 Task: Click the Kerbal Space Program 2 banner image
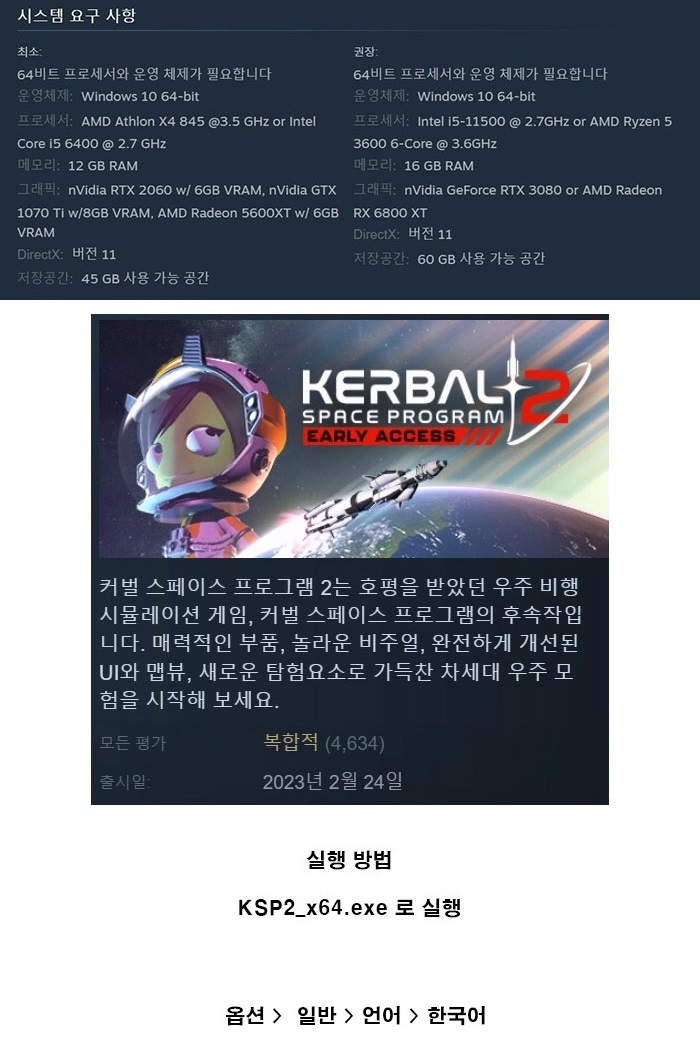pos(354,439)
